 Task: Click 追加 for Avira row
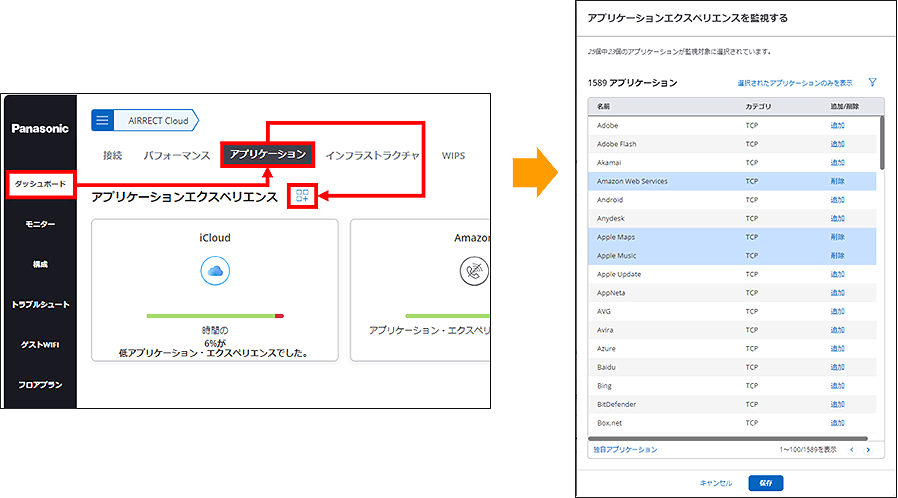(837, 330)
